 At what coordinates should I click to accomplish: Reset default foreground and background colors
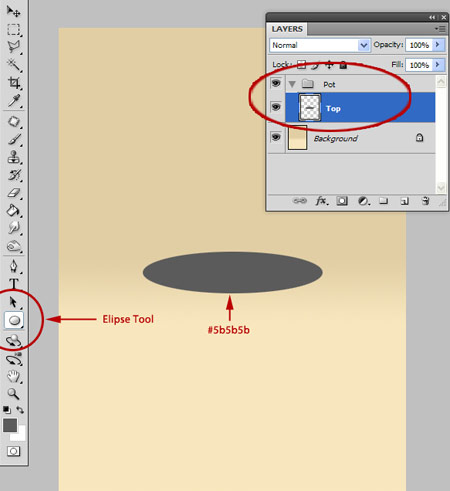pos(7,410)
